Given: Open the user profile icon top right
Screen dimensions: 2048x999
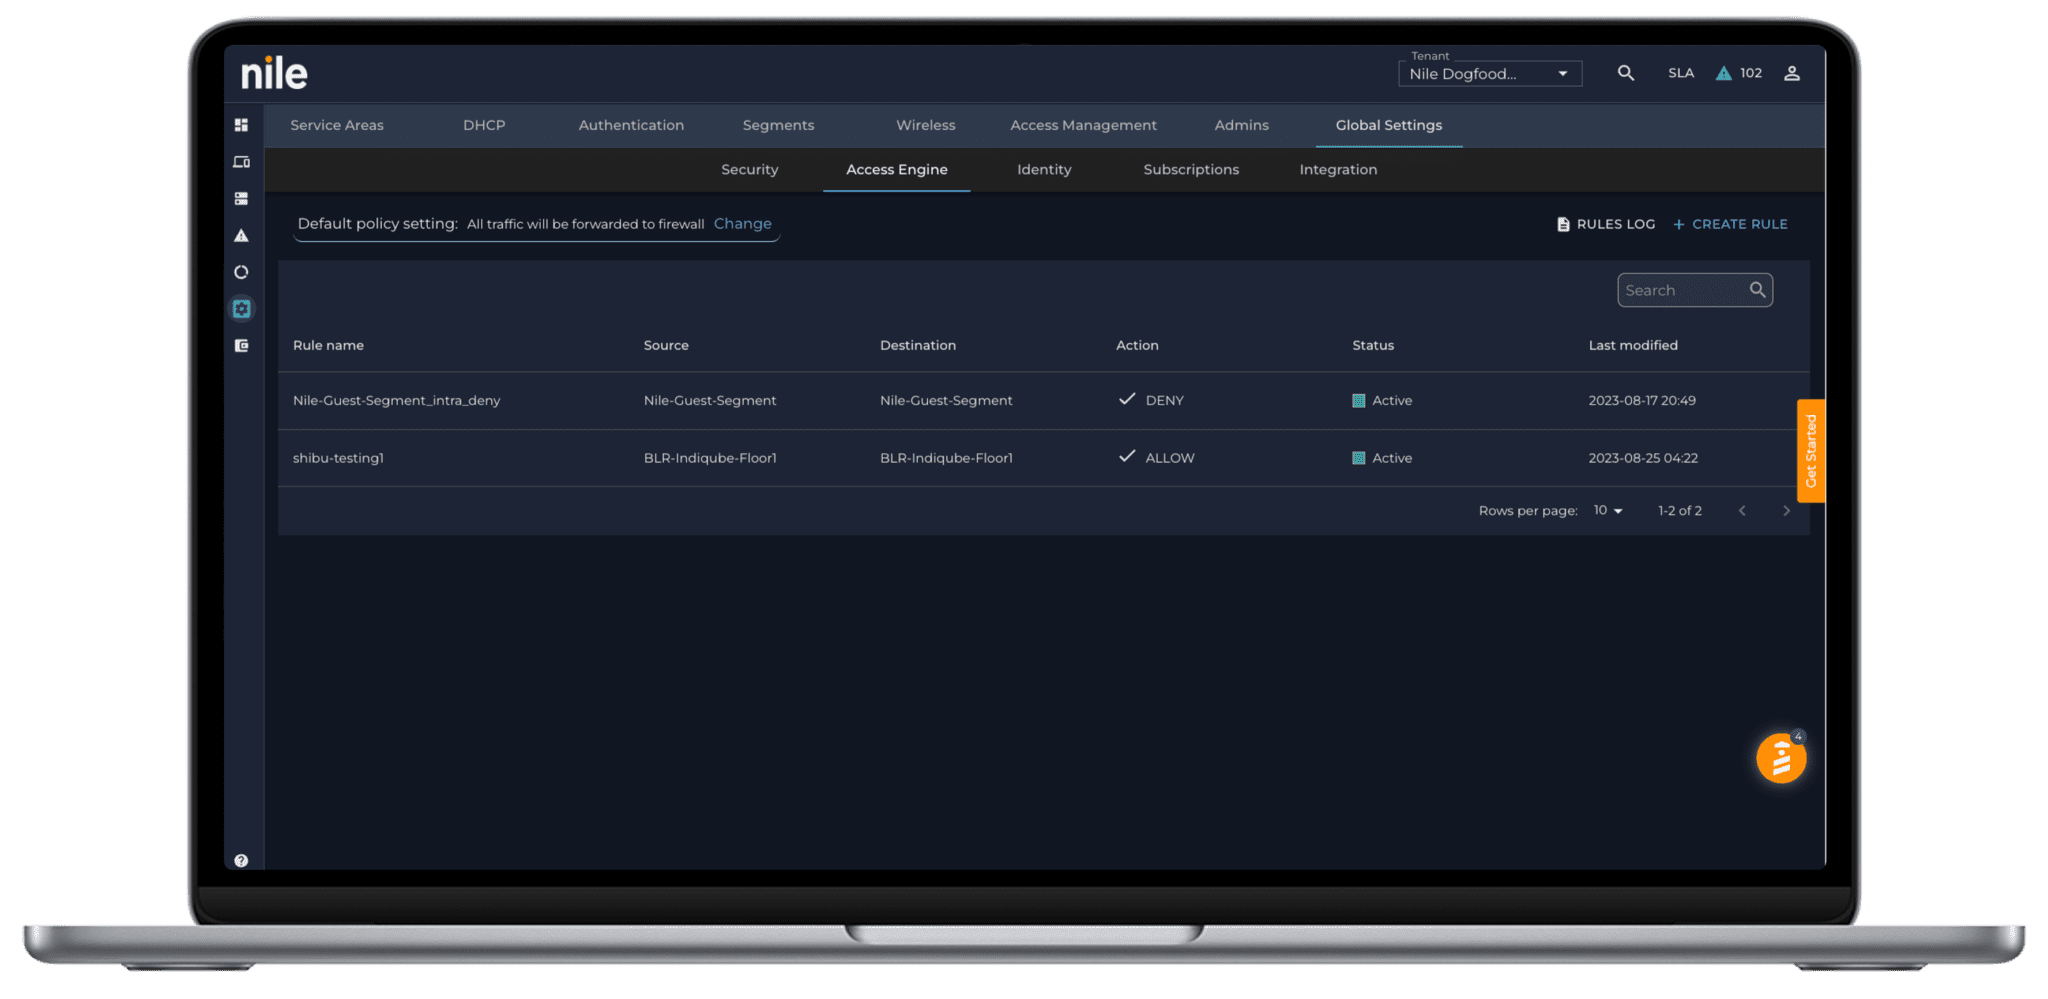Looking at the screenshot, I should click(x=1792, y=72).
